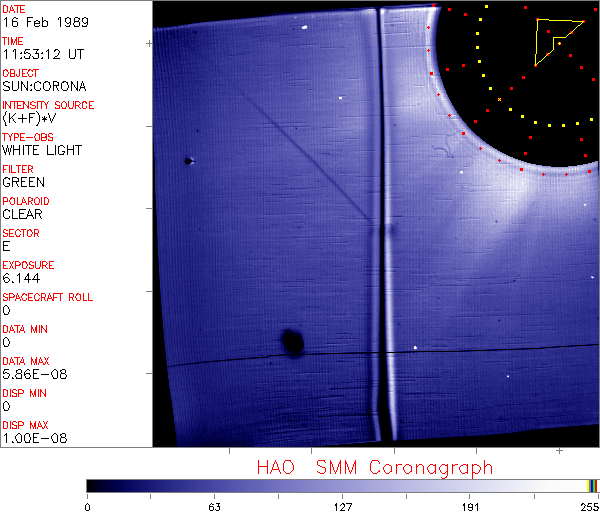This screenshot has width=600, height=512.
Task: Click the colorbar label 191
Action: [470, 507]
